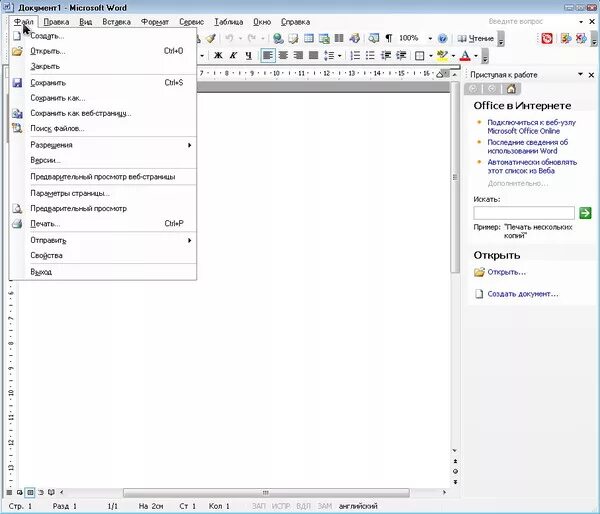Apply bulleted list formatting

point(370,56)
